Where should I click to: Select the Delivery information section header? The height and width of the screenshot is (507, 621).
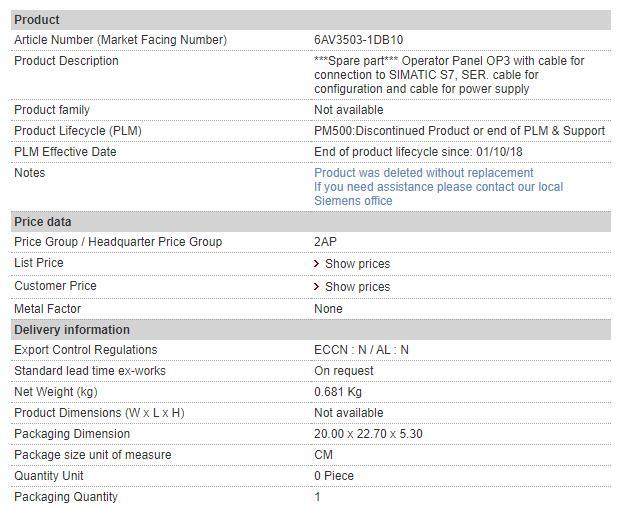click(72, 330)
